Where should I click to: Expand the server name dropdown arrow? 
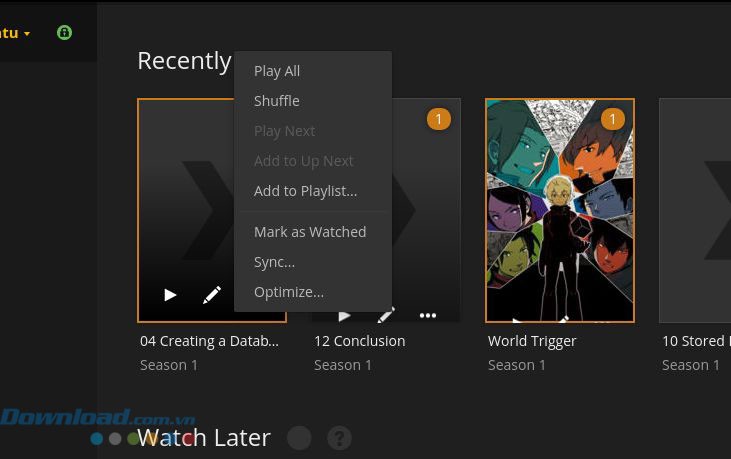pos(27,34)
